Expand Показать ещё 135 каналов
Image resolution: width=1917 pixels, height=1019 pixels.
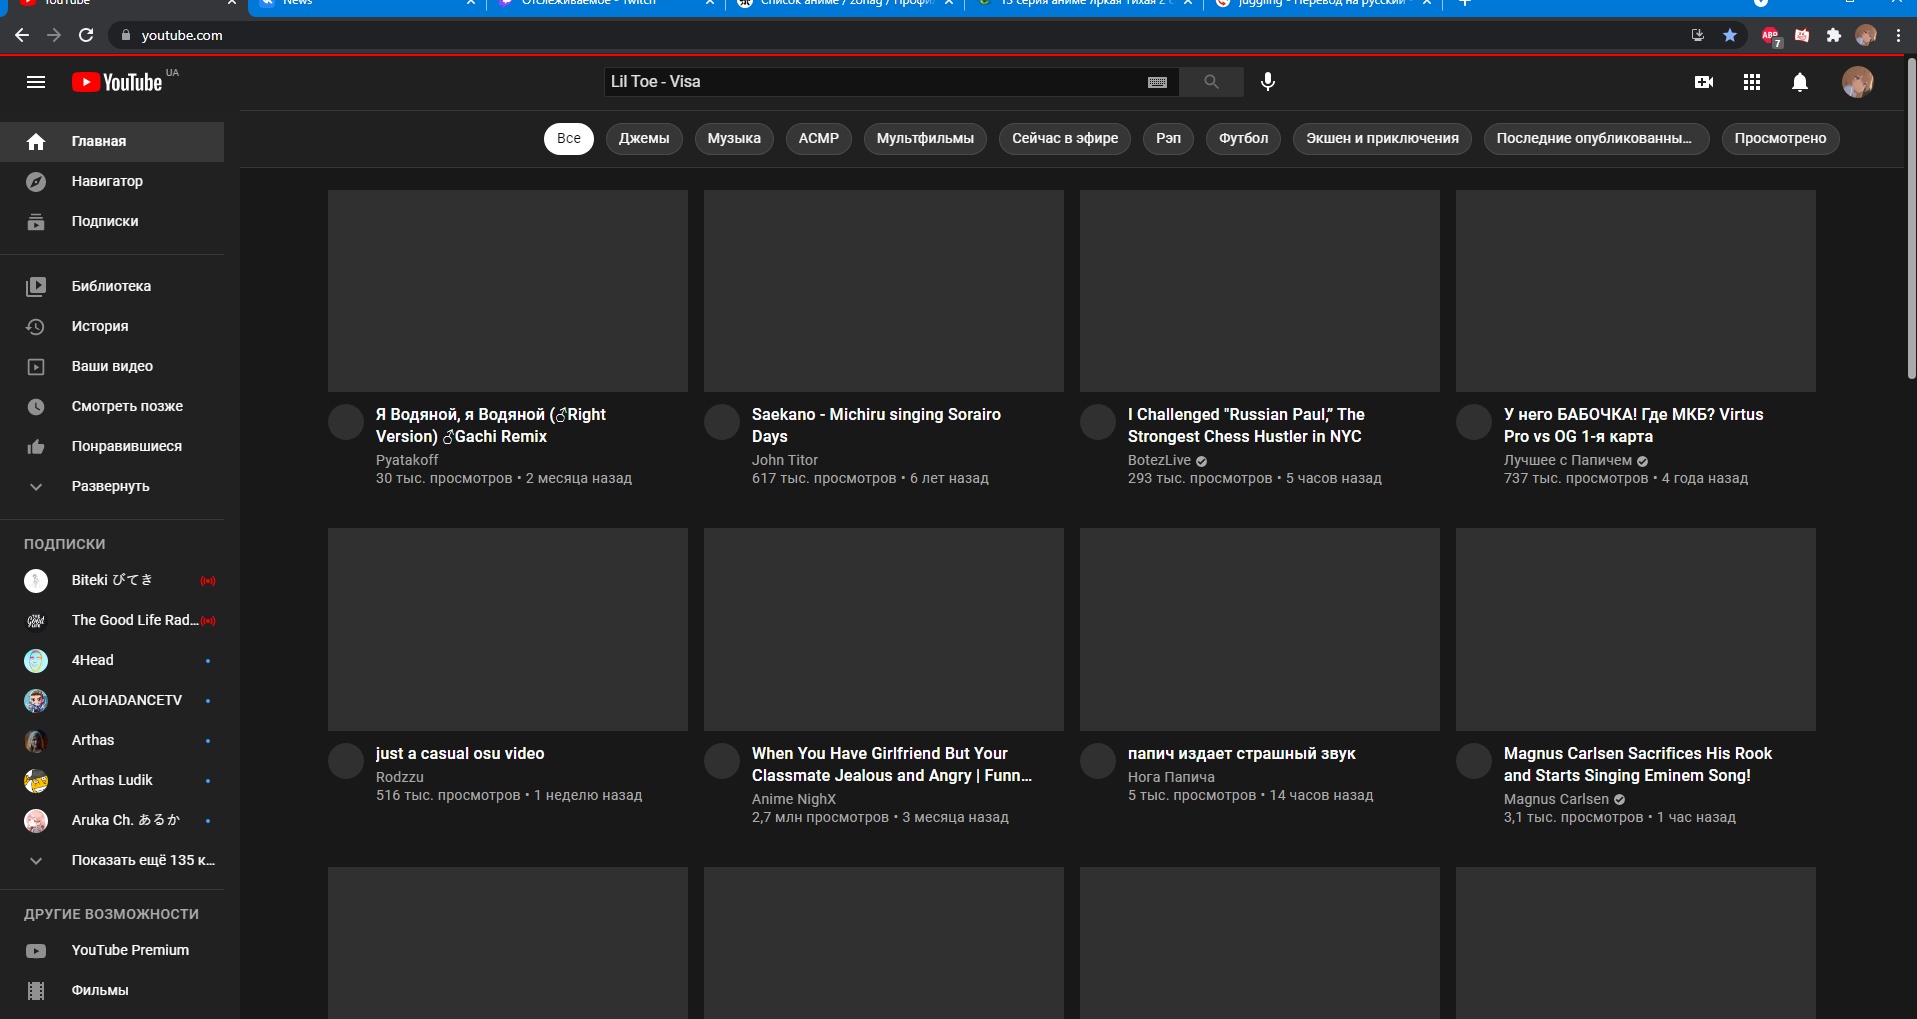tap(112, 860)
